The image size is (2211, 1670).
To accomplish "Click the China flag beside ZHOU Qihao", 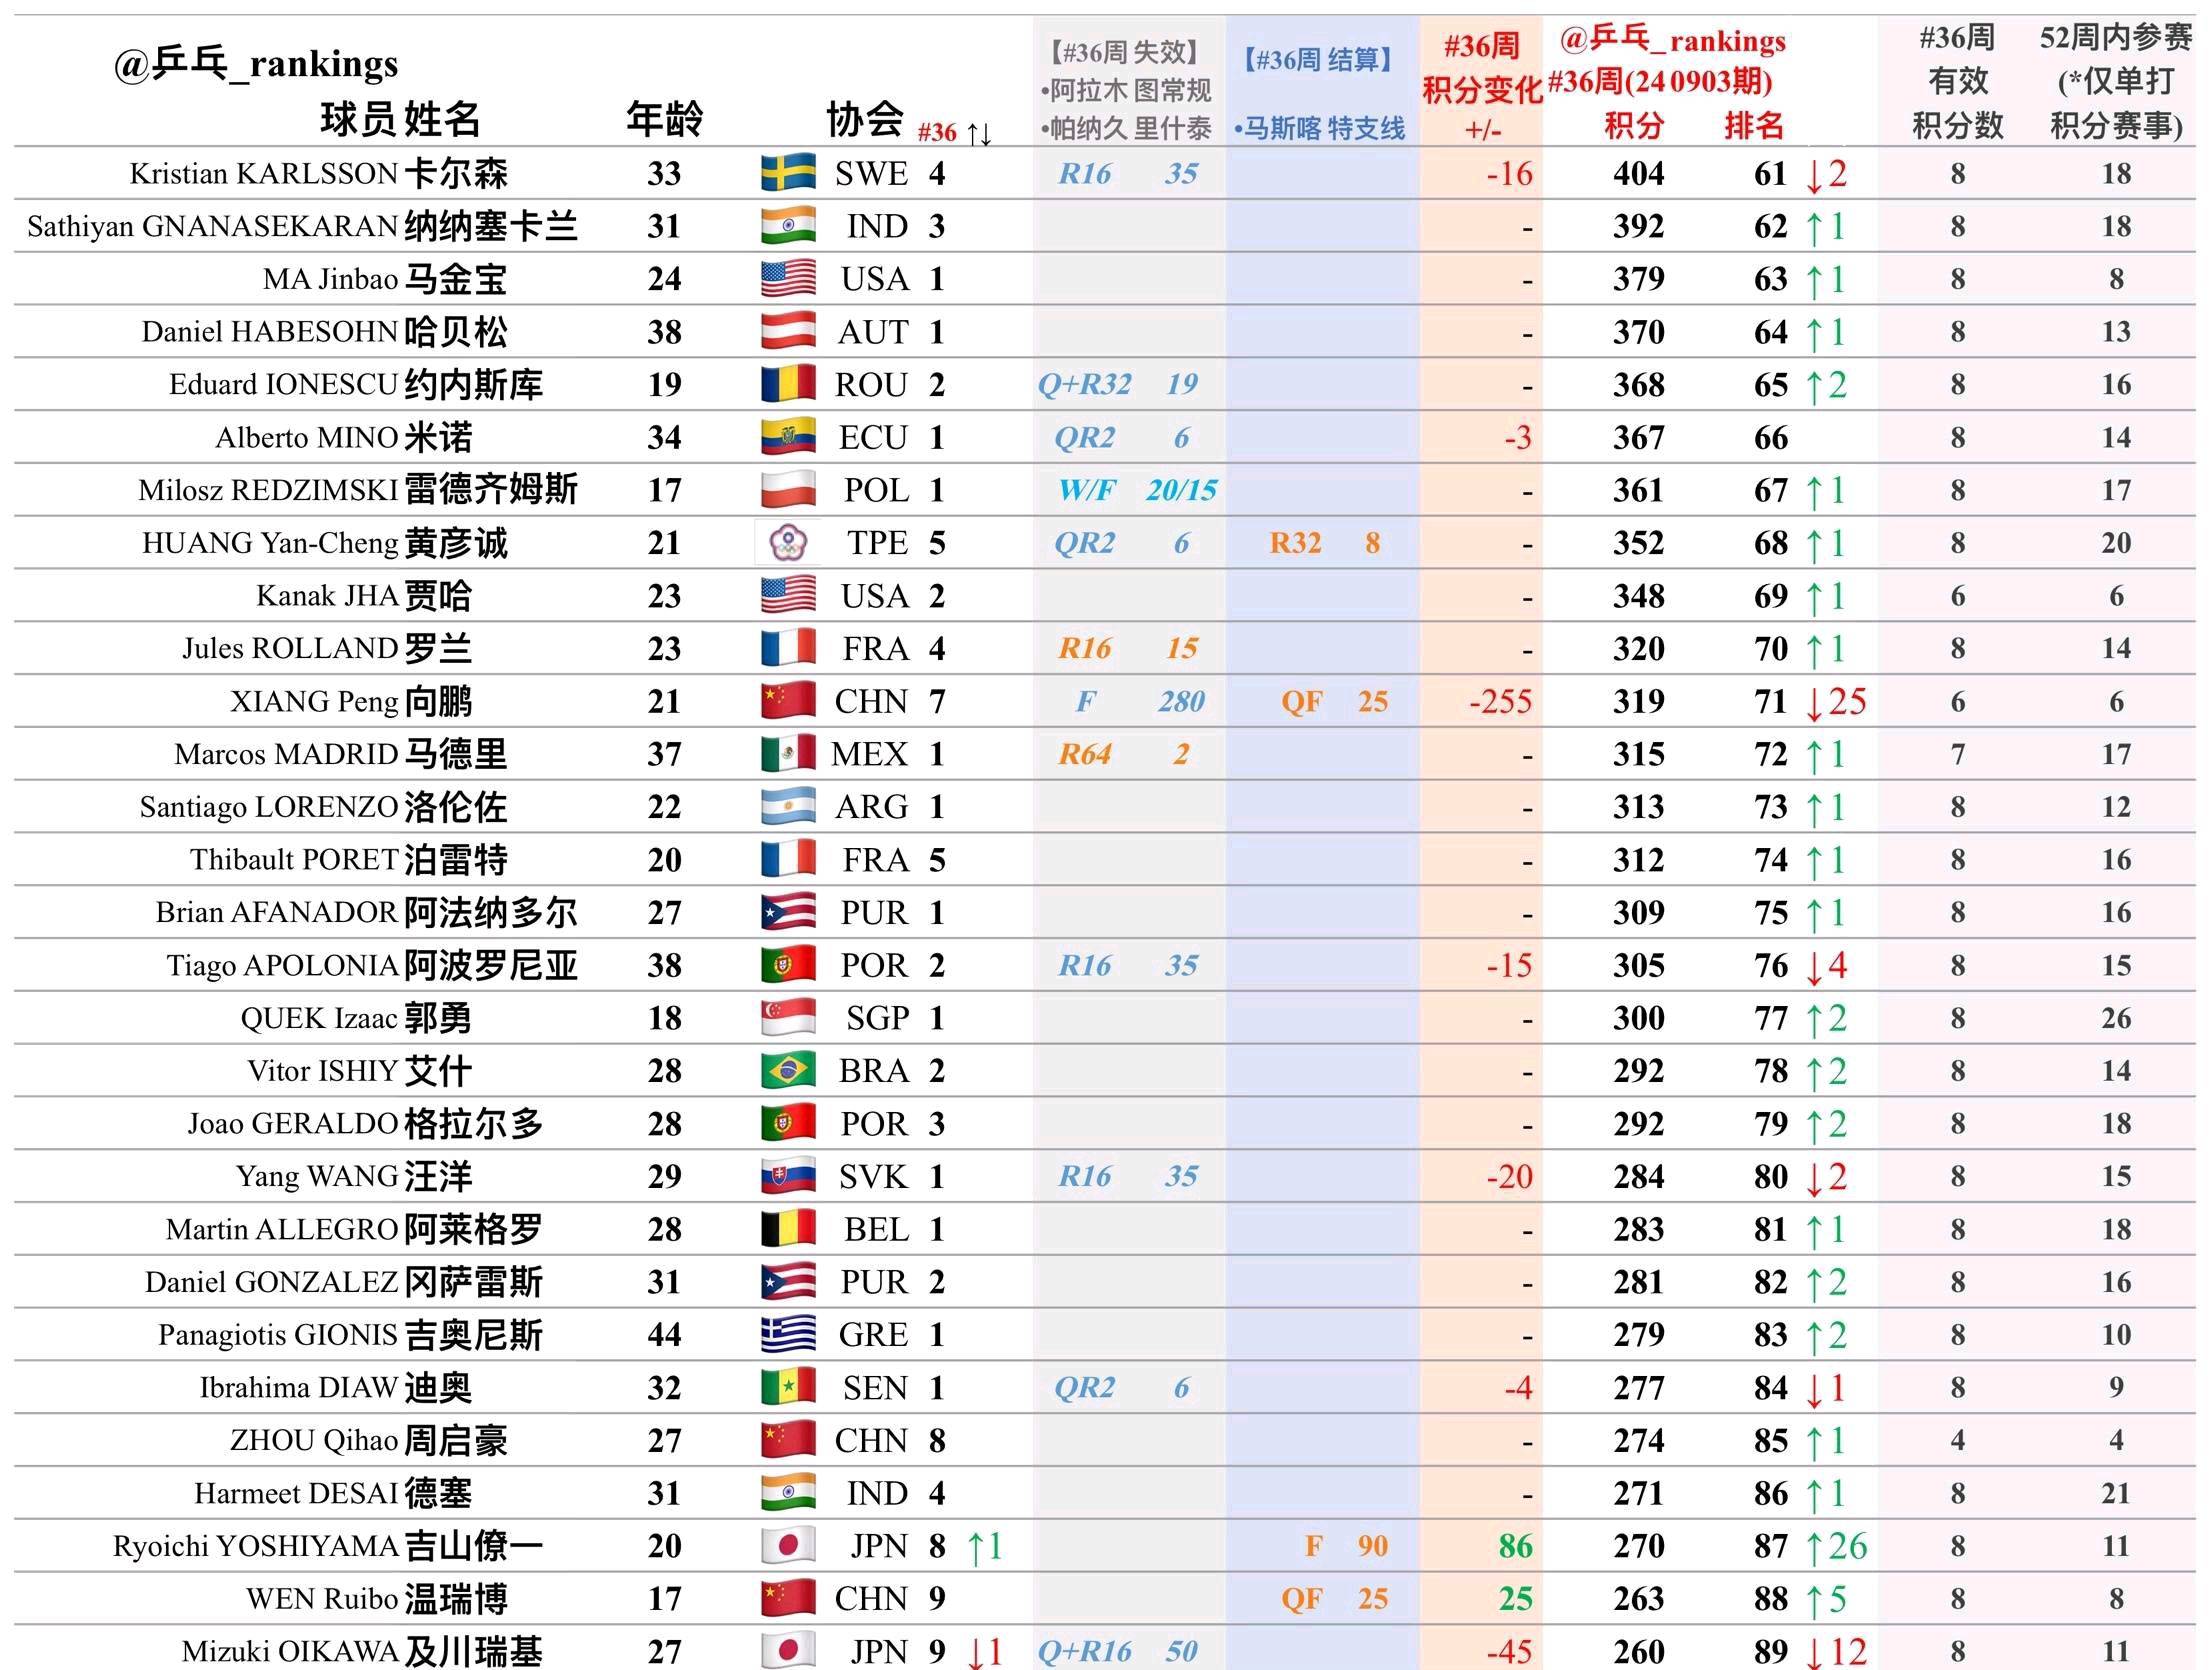I will click(788, 1441).
